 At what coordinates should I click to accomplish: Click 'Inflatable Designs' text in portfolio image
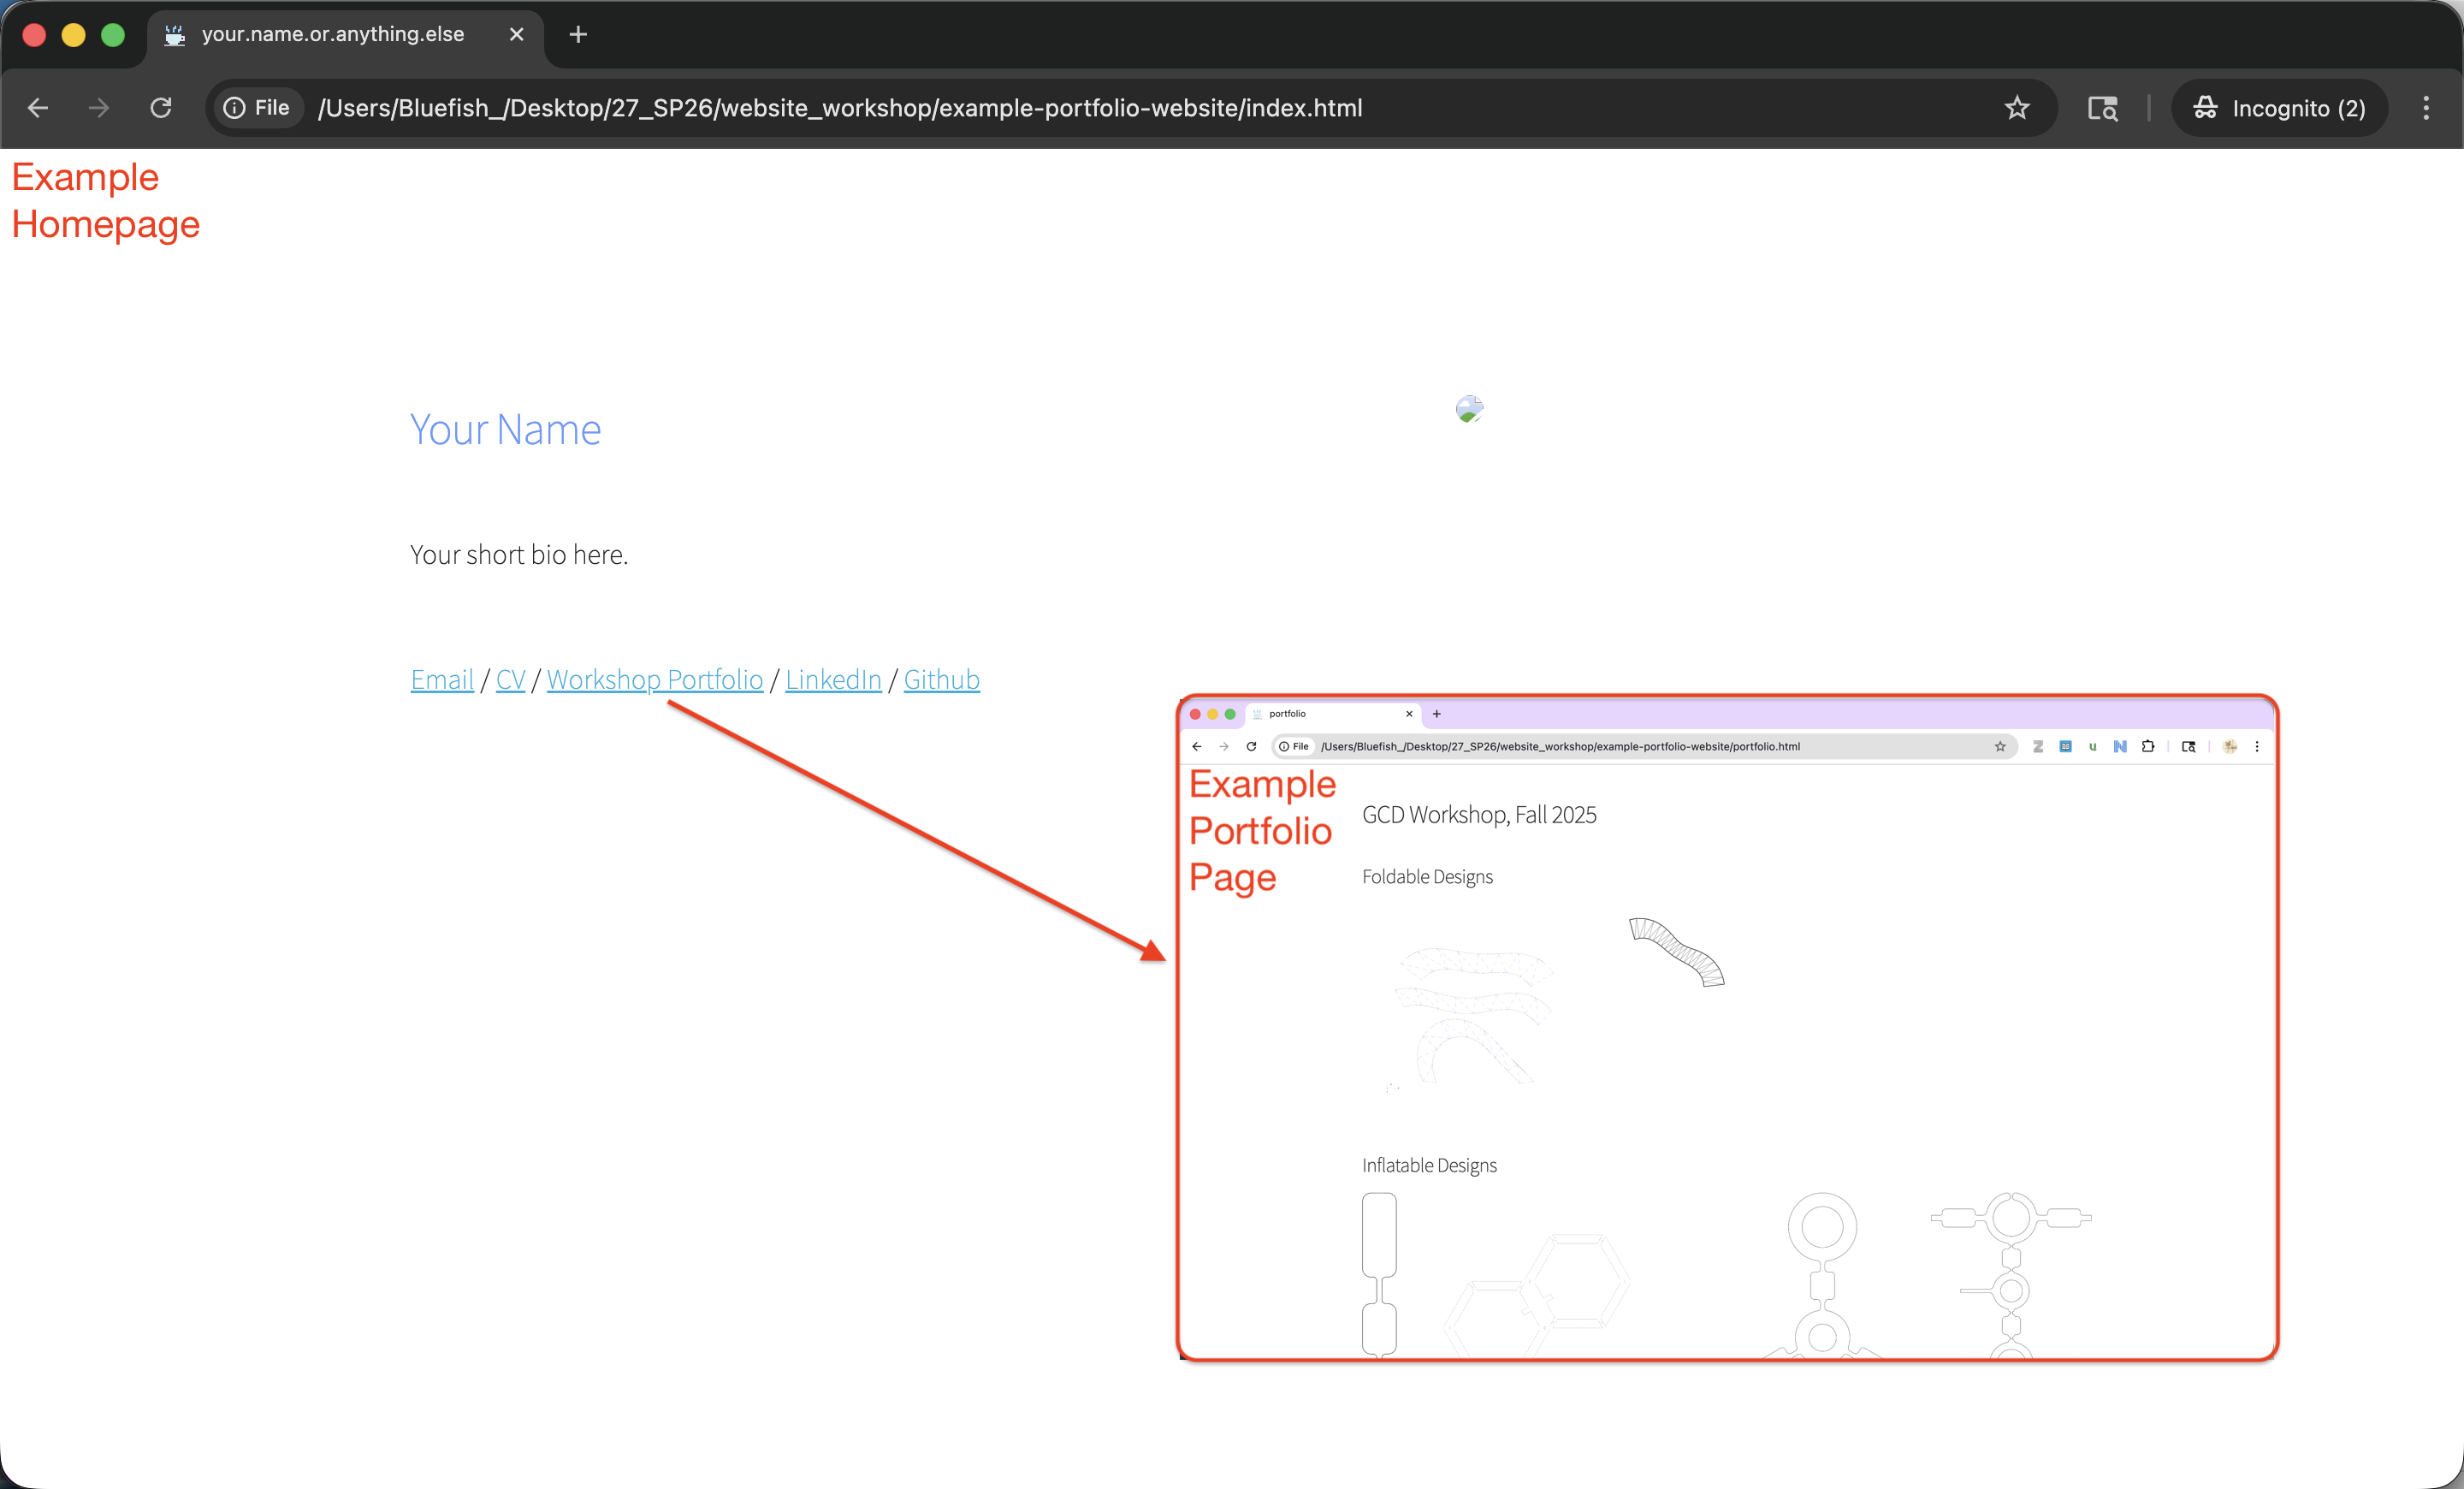(1429, 1166)
